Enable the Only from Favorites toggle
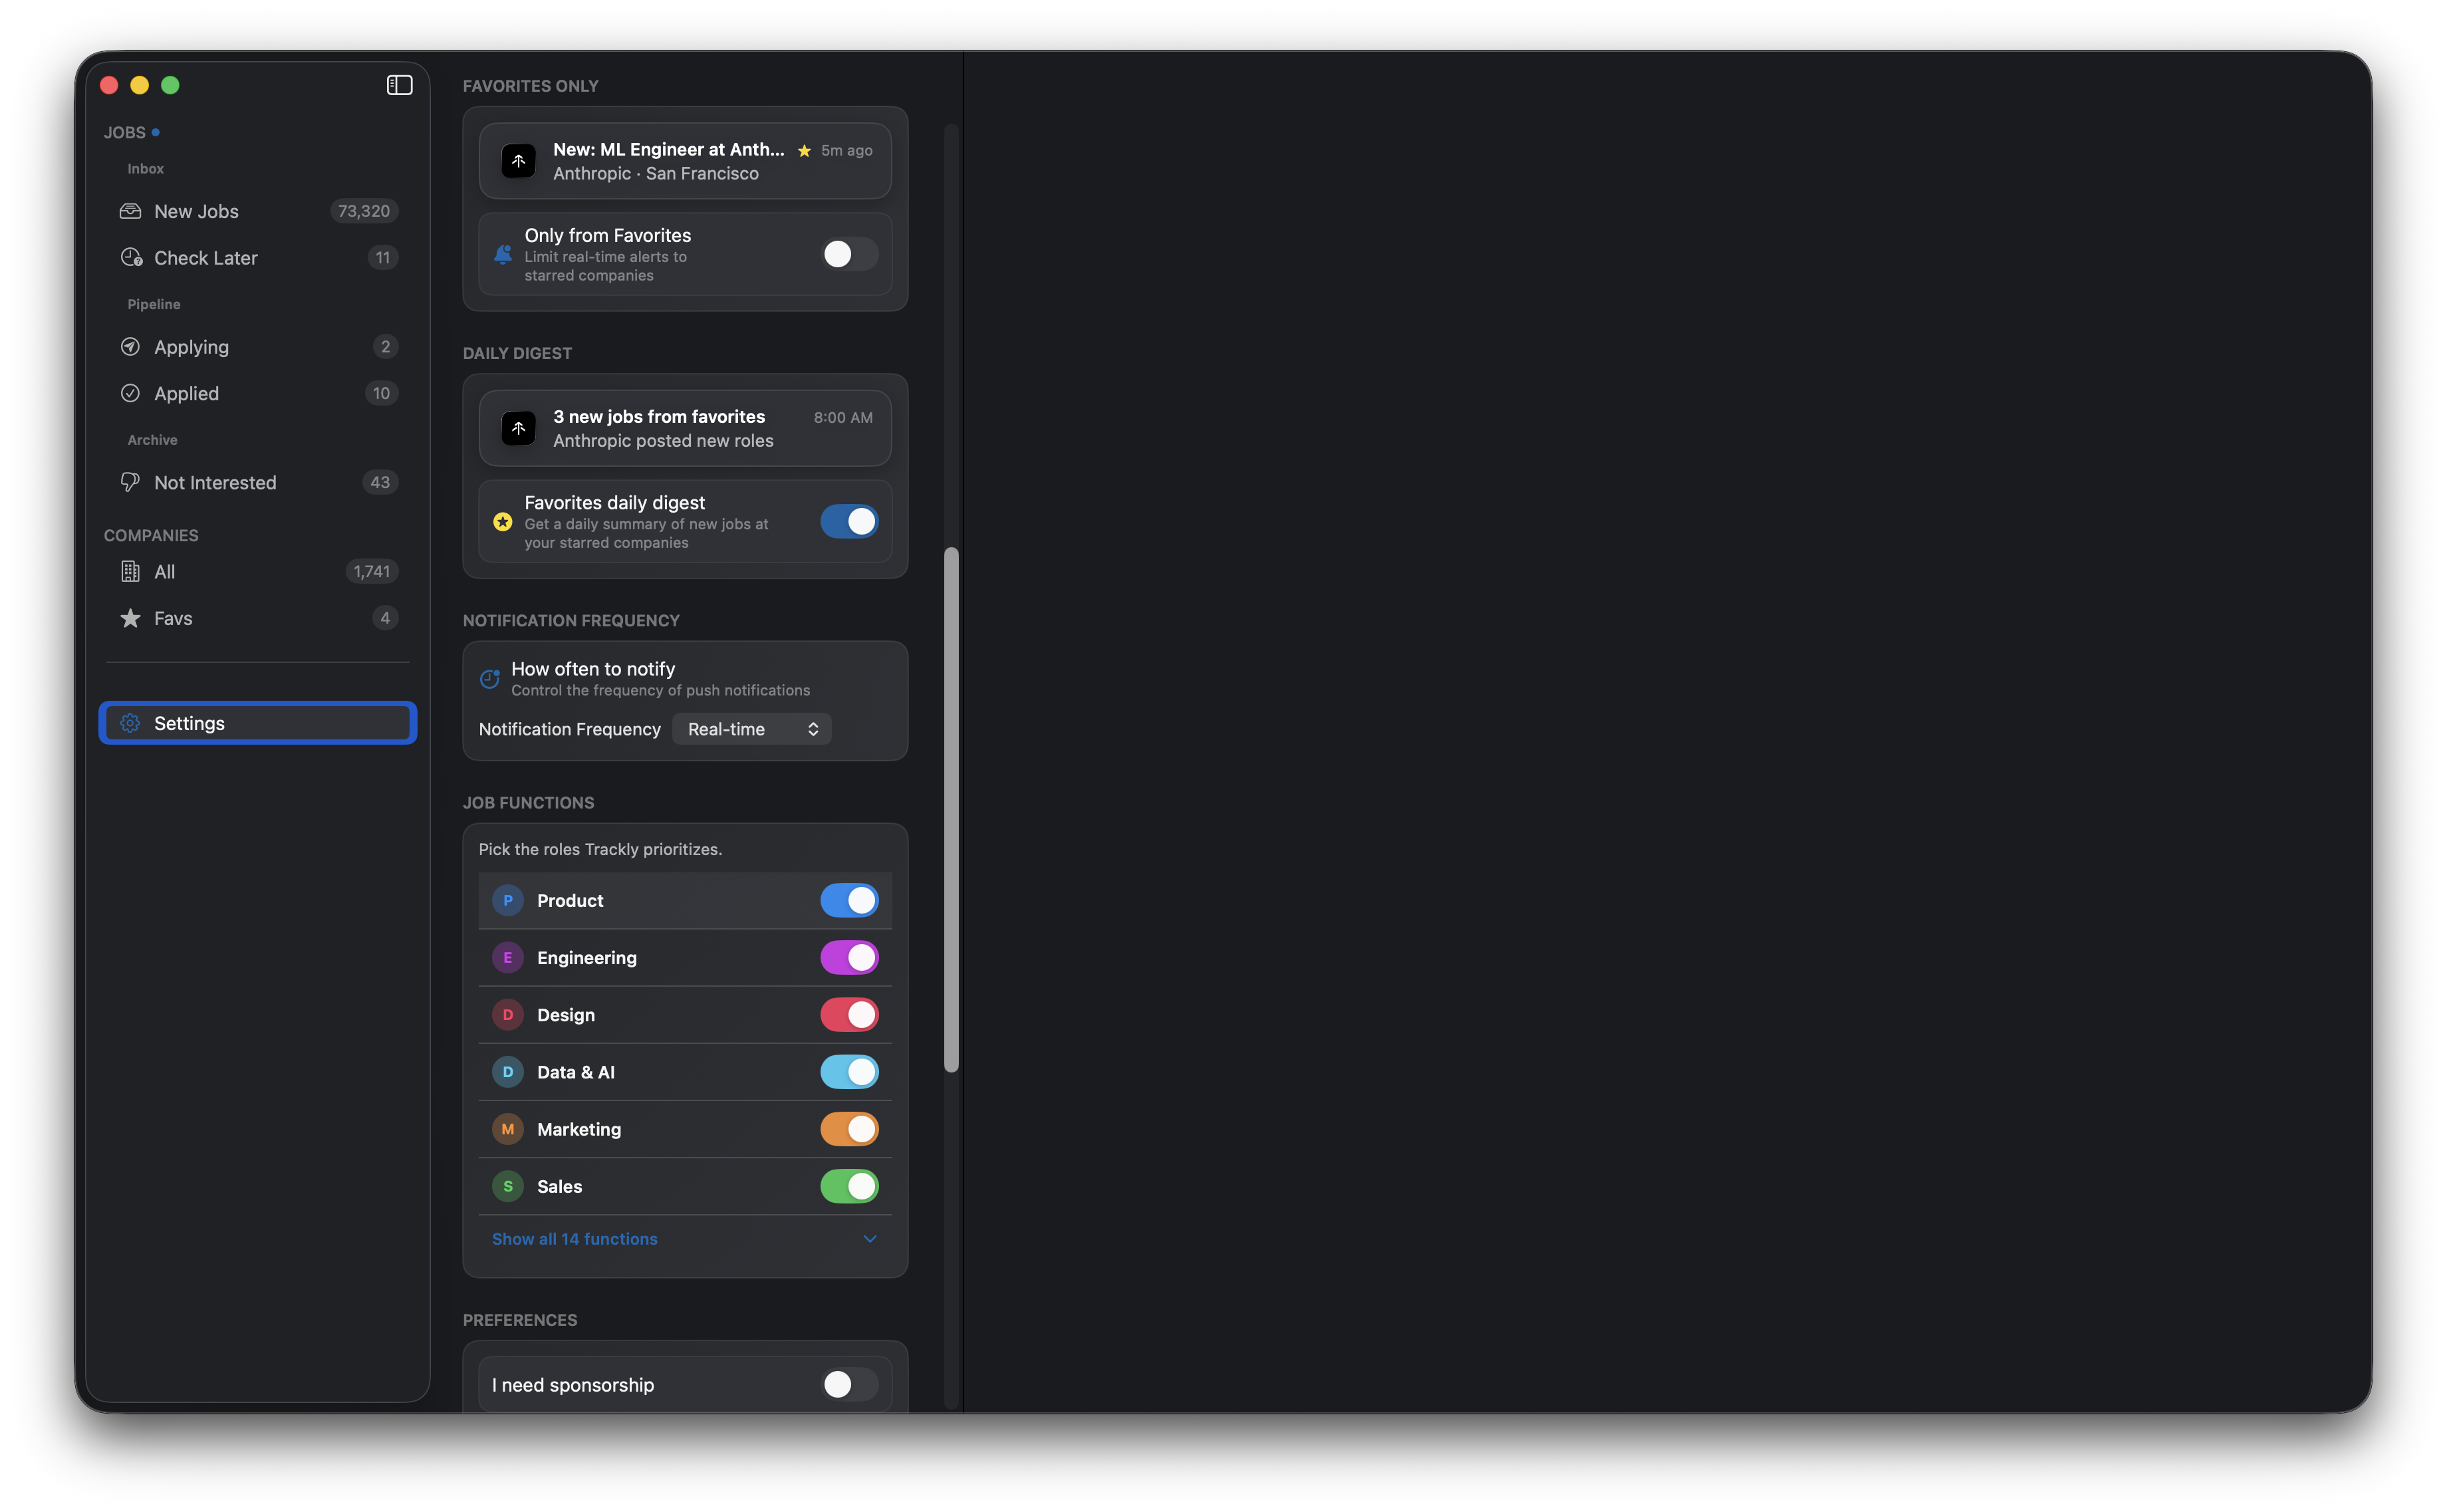2447x1512 pixels. [848, 254]
